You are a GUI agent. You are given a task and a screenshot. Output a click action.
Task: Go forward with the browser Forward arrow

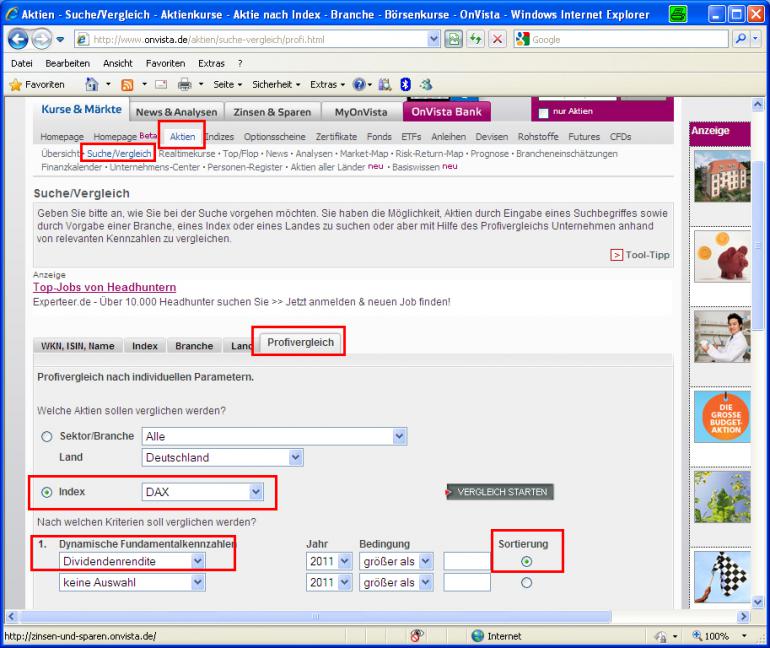(42, 39)
